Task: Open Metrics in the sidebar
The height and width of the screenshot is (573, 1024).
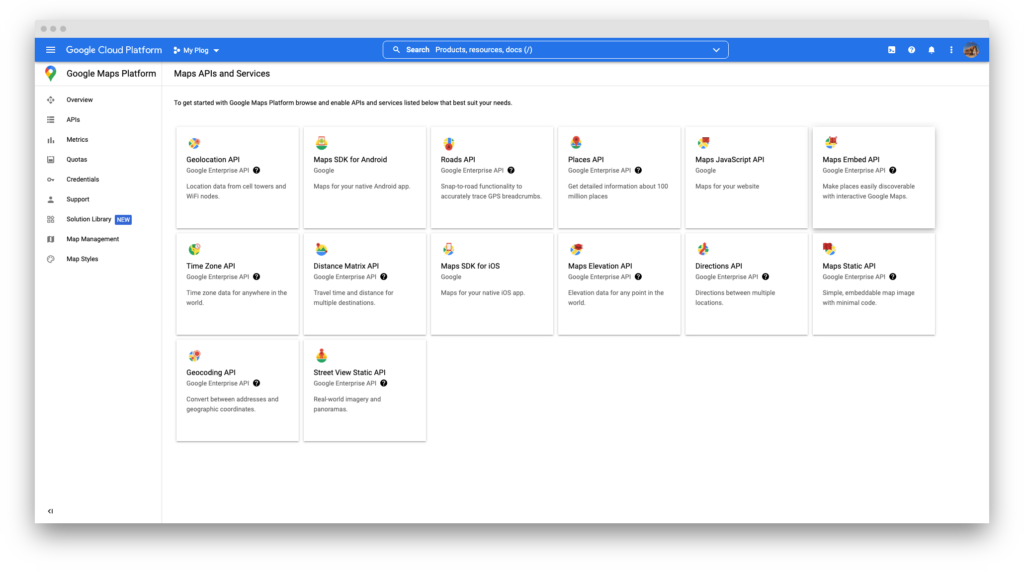Action: point(77,140)
